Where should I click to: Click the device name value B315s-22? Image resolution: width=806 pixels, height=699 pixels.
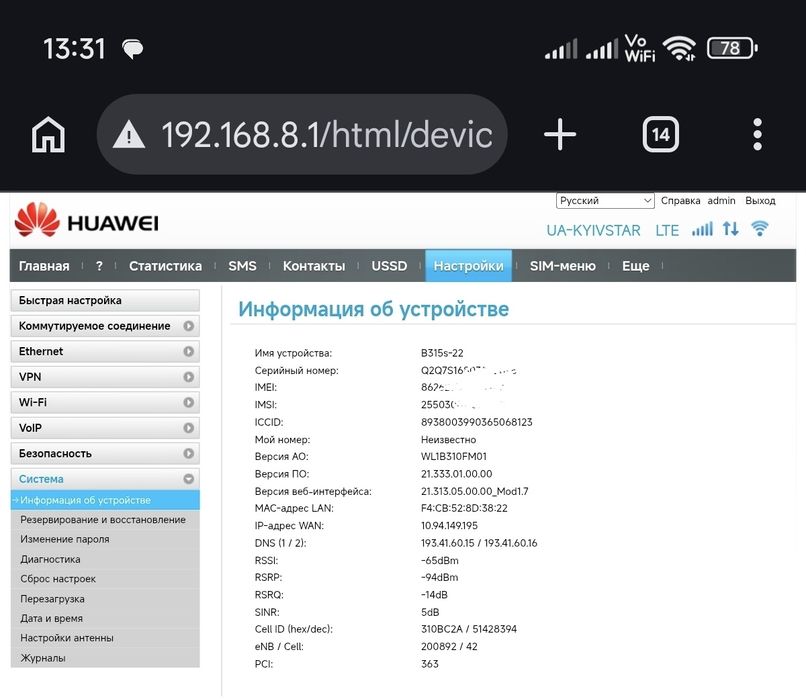(x=442, y=353)
